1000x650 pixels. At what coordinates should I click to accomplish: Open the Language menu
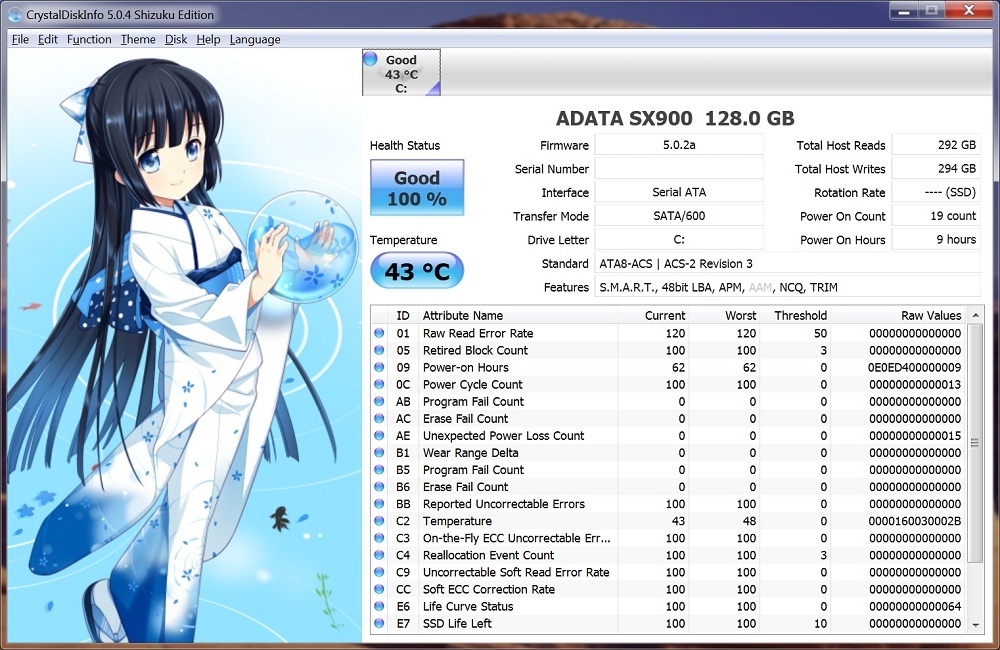[255, 40]
